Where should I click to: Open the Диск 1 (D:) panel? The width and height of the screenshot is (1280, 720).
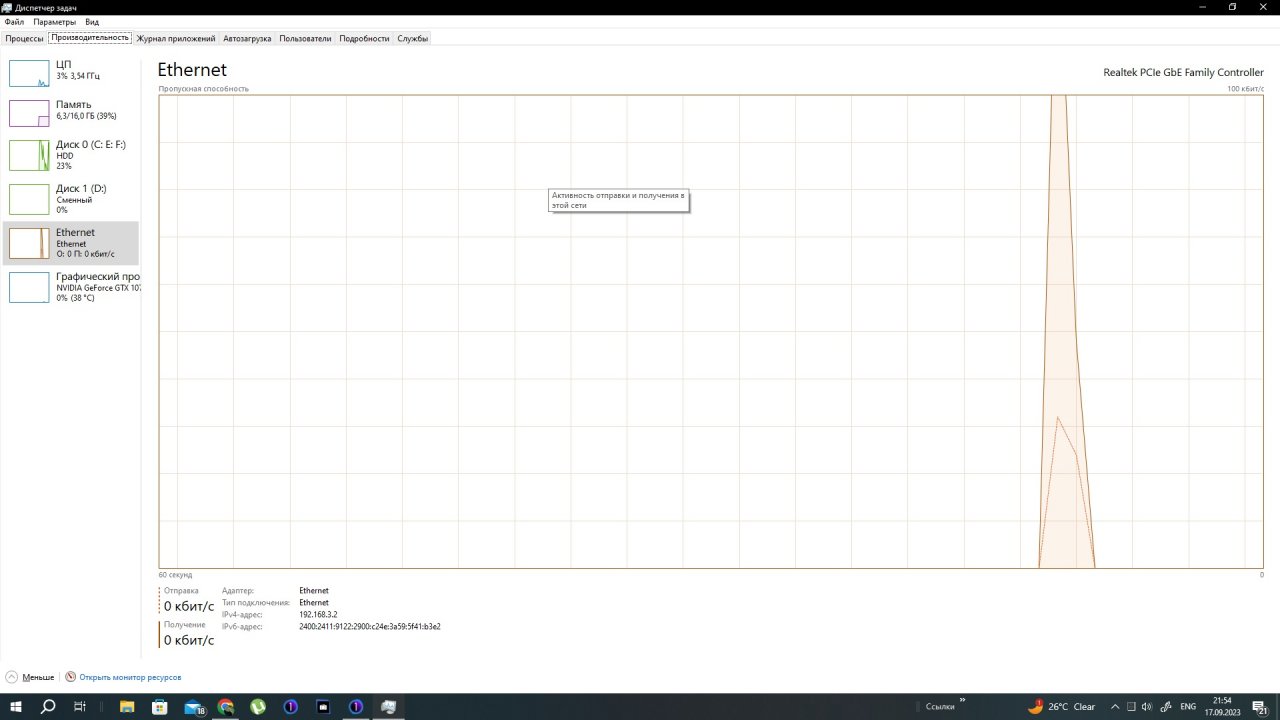[x=71, y=199]
